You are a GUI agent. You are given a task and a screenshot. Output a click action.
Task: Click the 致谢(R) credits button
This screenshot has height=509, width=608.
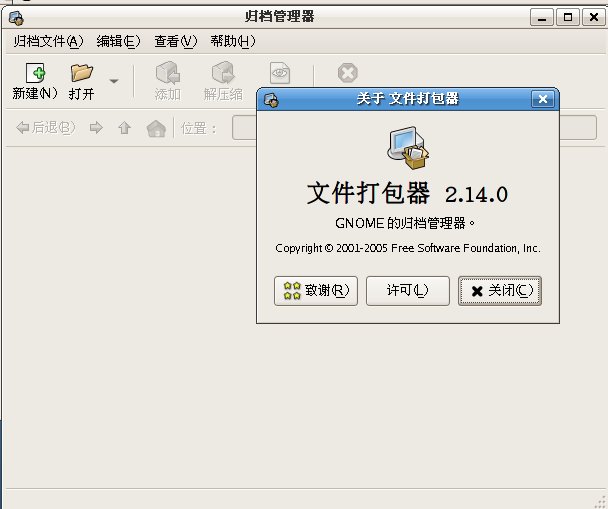[x=316, y=291]
